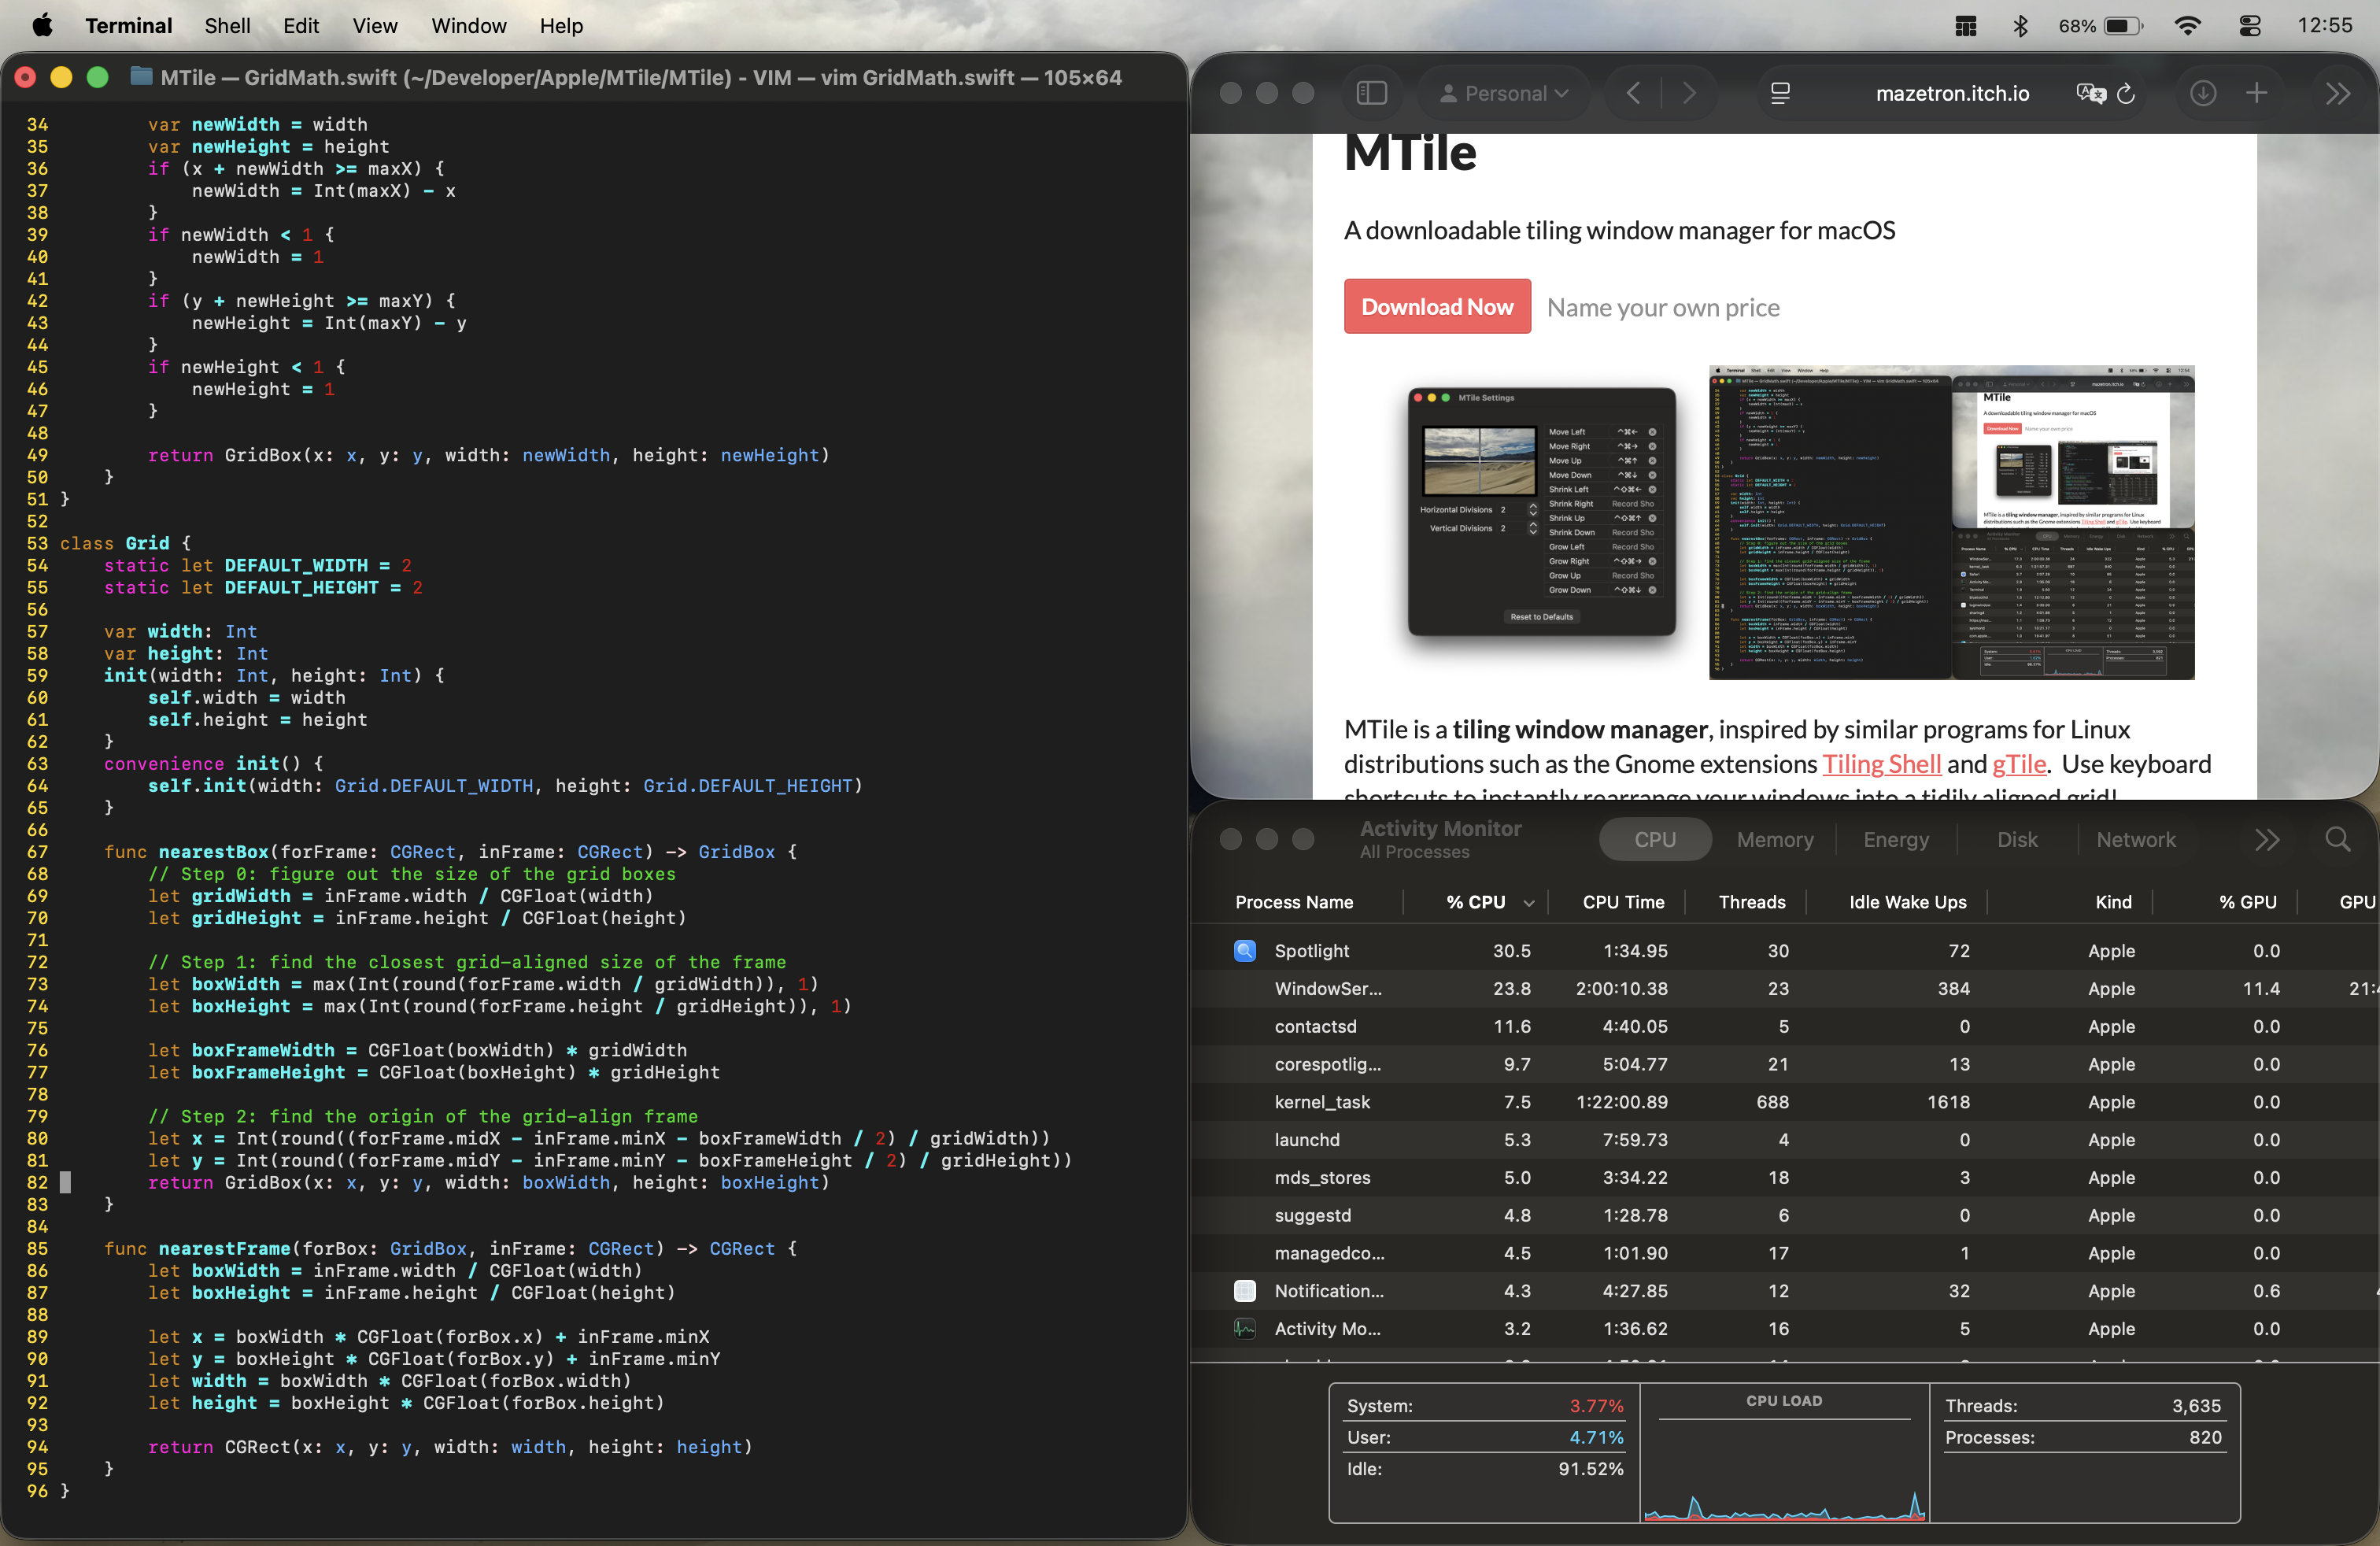The image size is (2380, 1546).
Task: Open the Shell menu in Terminal
Action: click(227, 26)
